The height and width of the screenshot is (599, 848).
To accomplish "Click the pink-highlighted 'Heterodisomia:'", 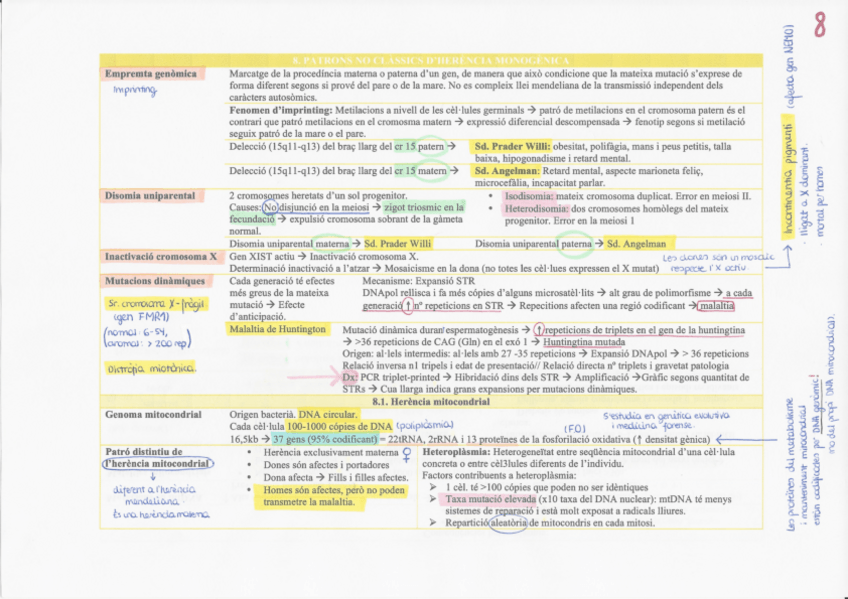I will coord(536,209).
